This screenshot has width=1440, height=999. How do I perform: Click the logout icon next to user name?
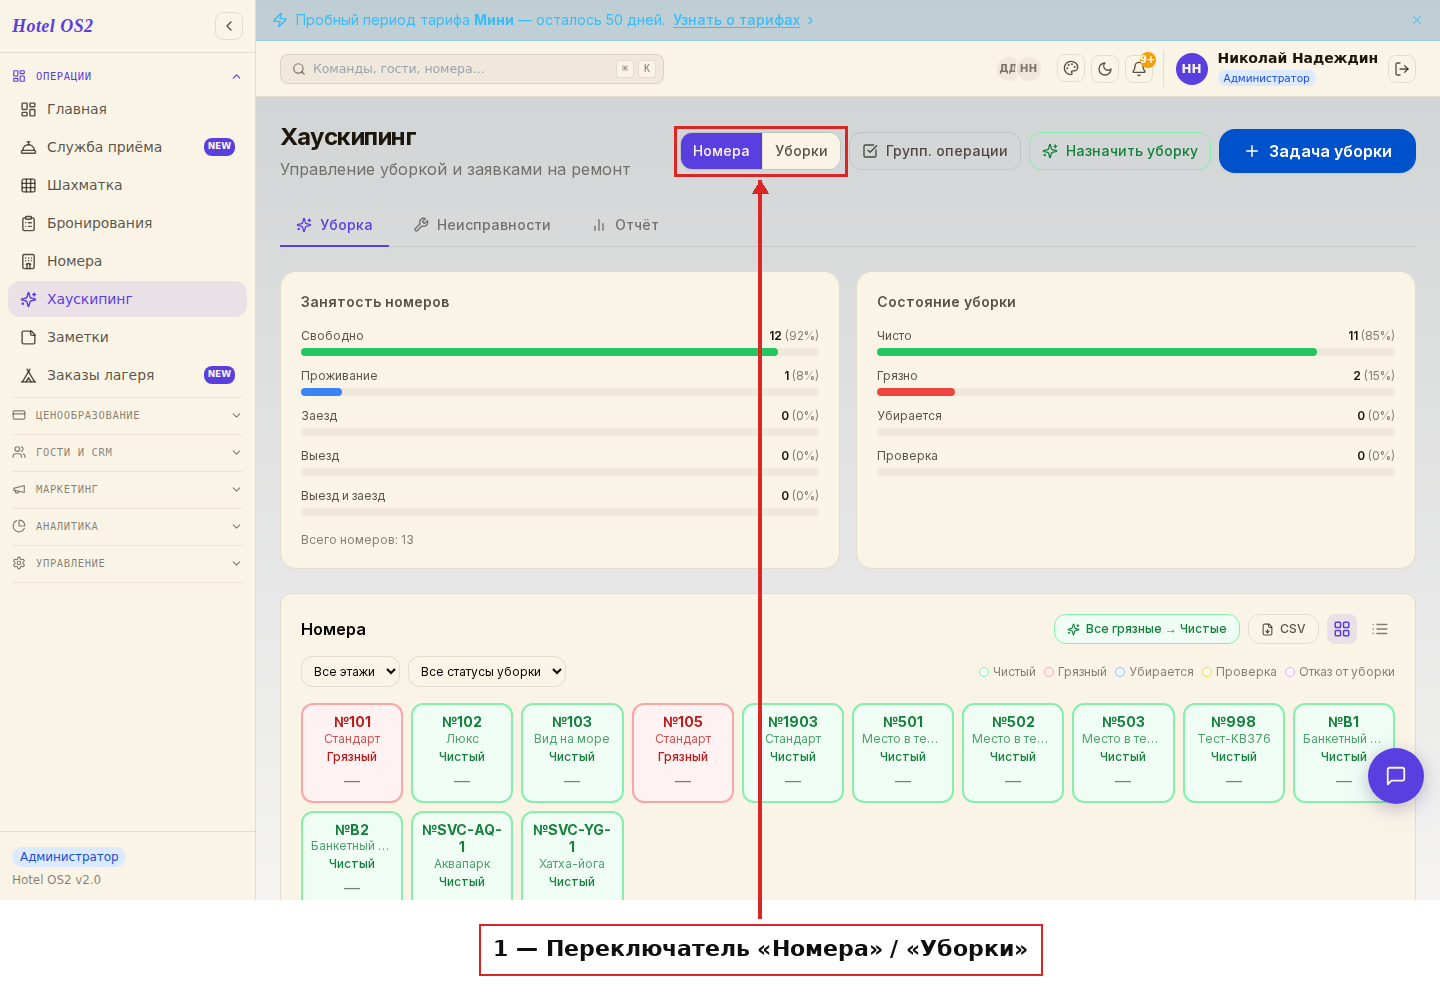(1402, 69)
